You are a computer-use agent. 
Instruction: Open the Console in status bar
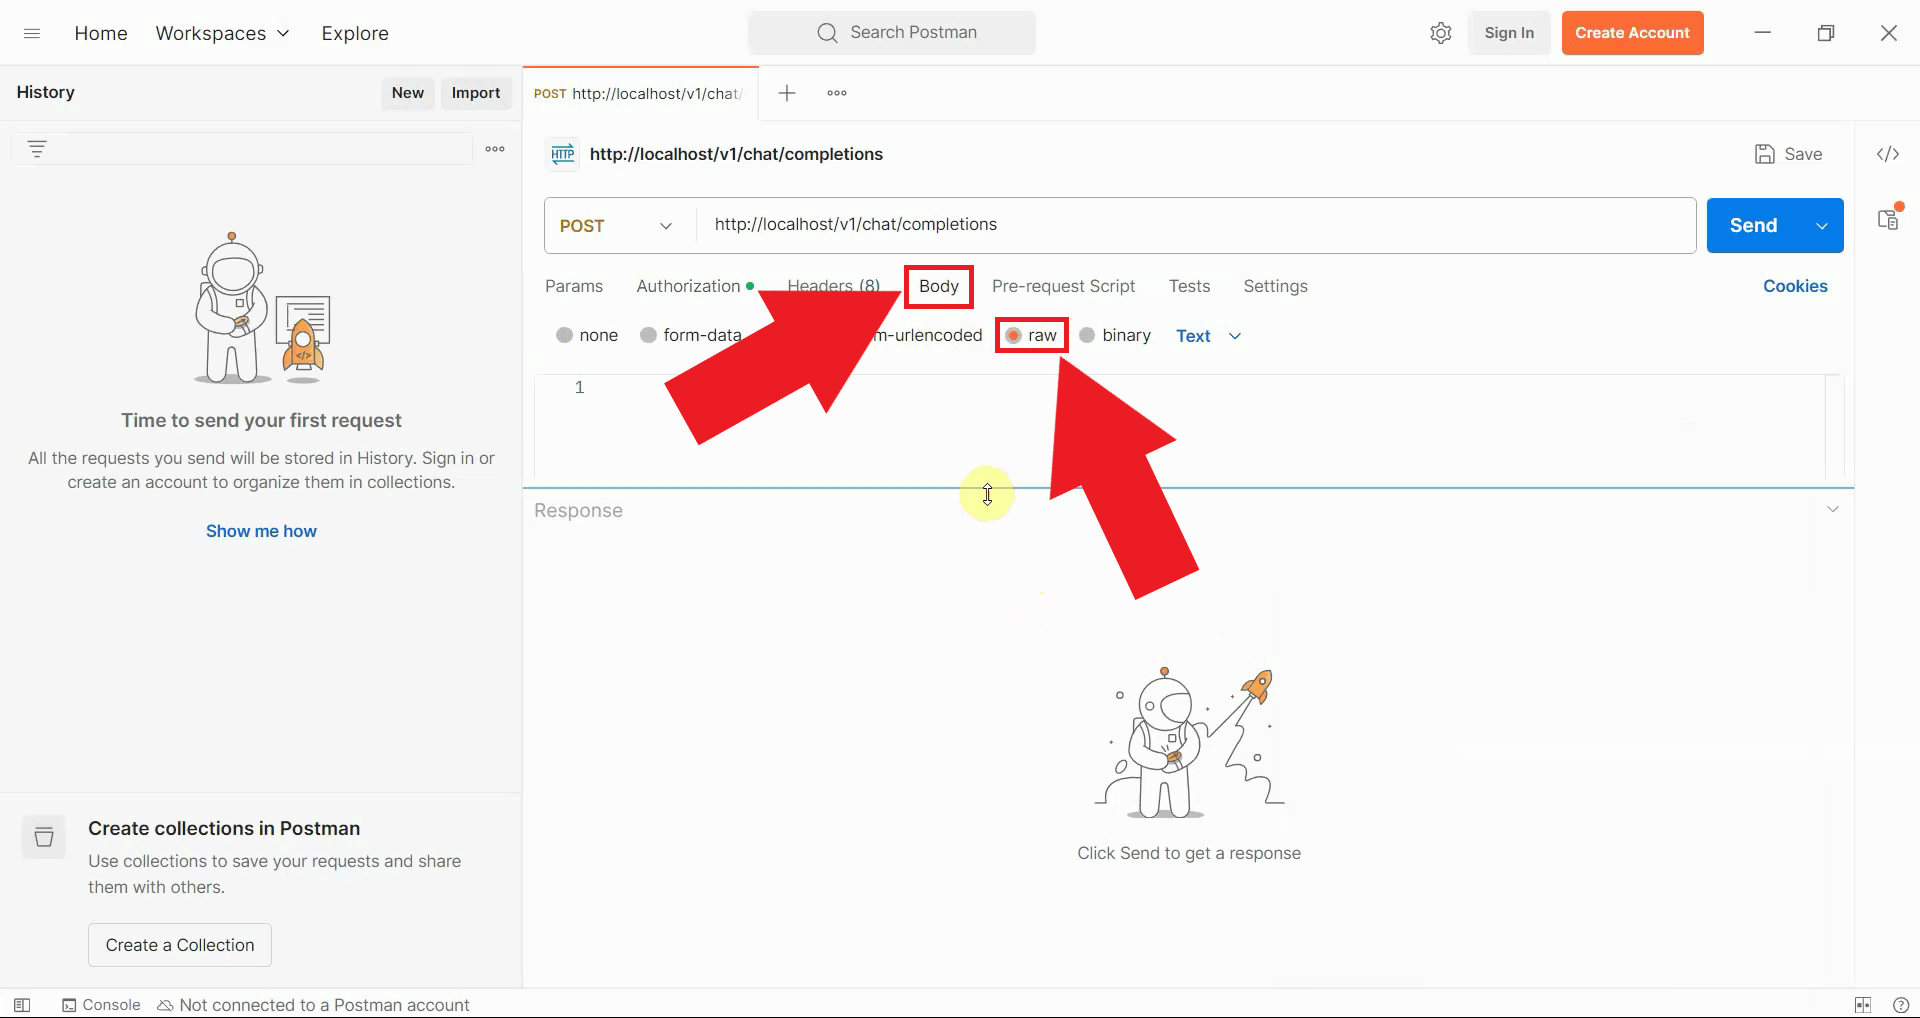[101, 1005]
